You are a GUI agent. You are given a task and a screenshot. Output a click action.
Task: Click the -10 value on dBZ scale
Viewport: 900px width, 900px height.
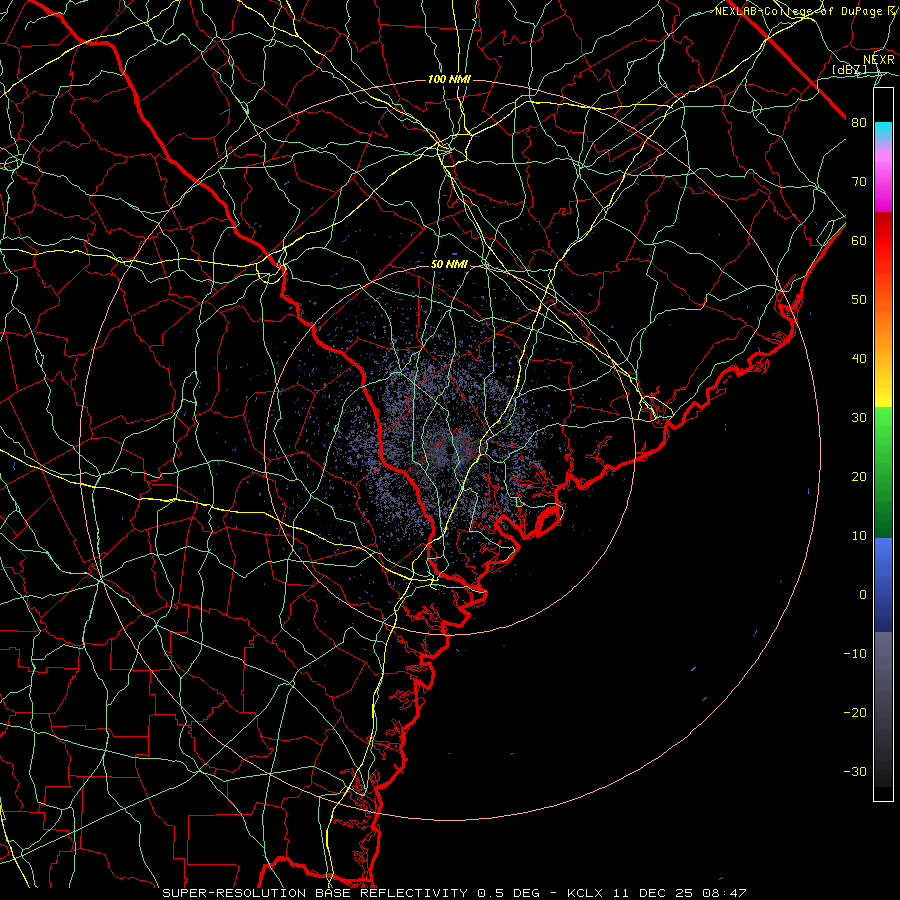(x=855, y=654)
